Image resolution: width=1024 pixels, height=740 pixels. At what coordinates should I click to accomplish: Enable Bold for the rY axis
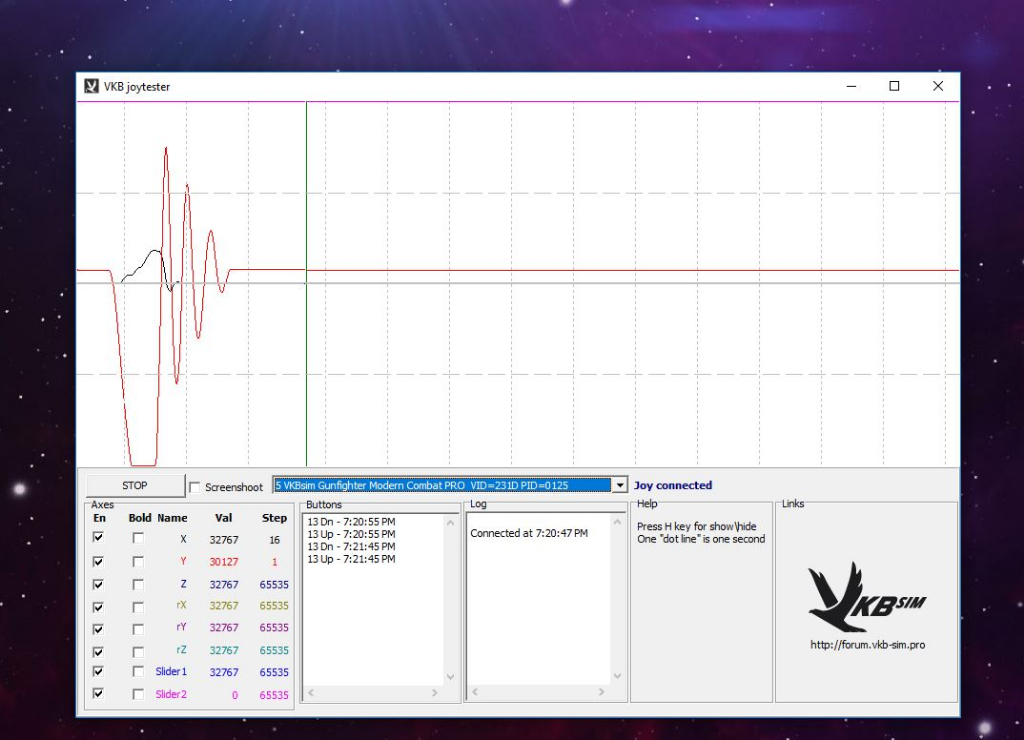(x=138, y=629)
